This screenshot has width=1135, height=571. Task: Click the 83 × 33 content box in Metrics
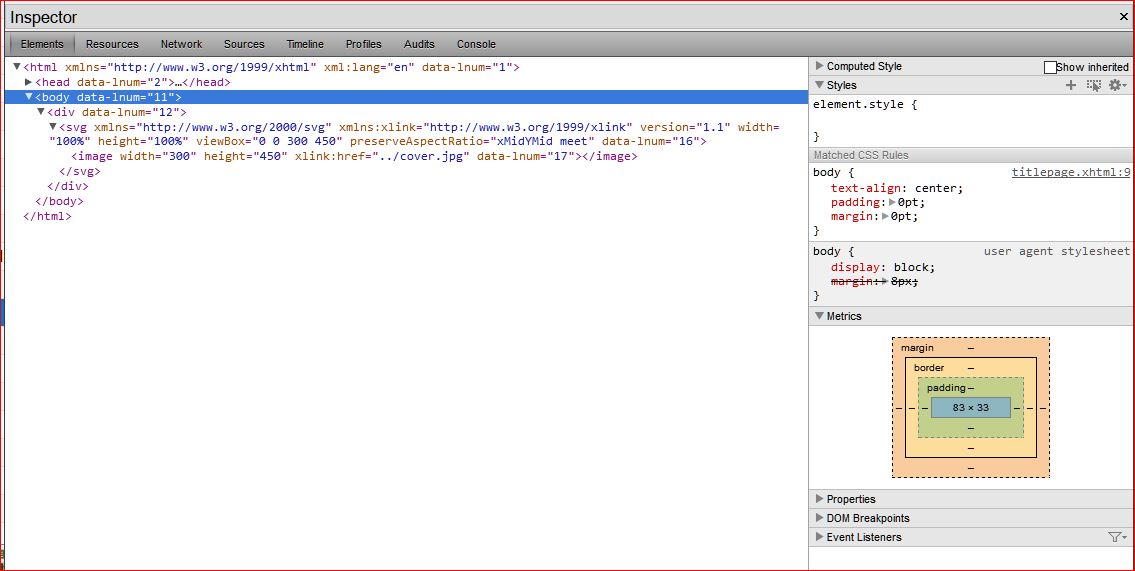tap(970, 408)
